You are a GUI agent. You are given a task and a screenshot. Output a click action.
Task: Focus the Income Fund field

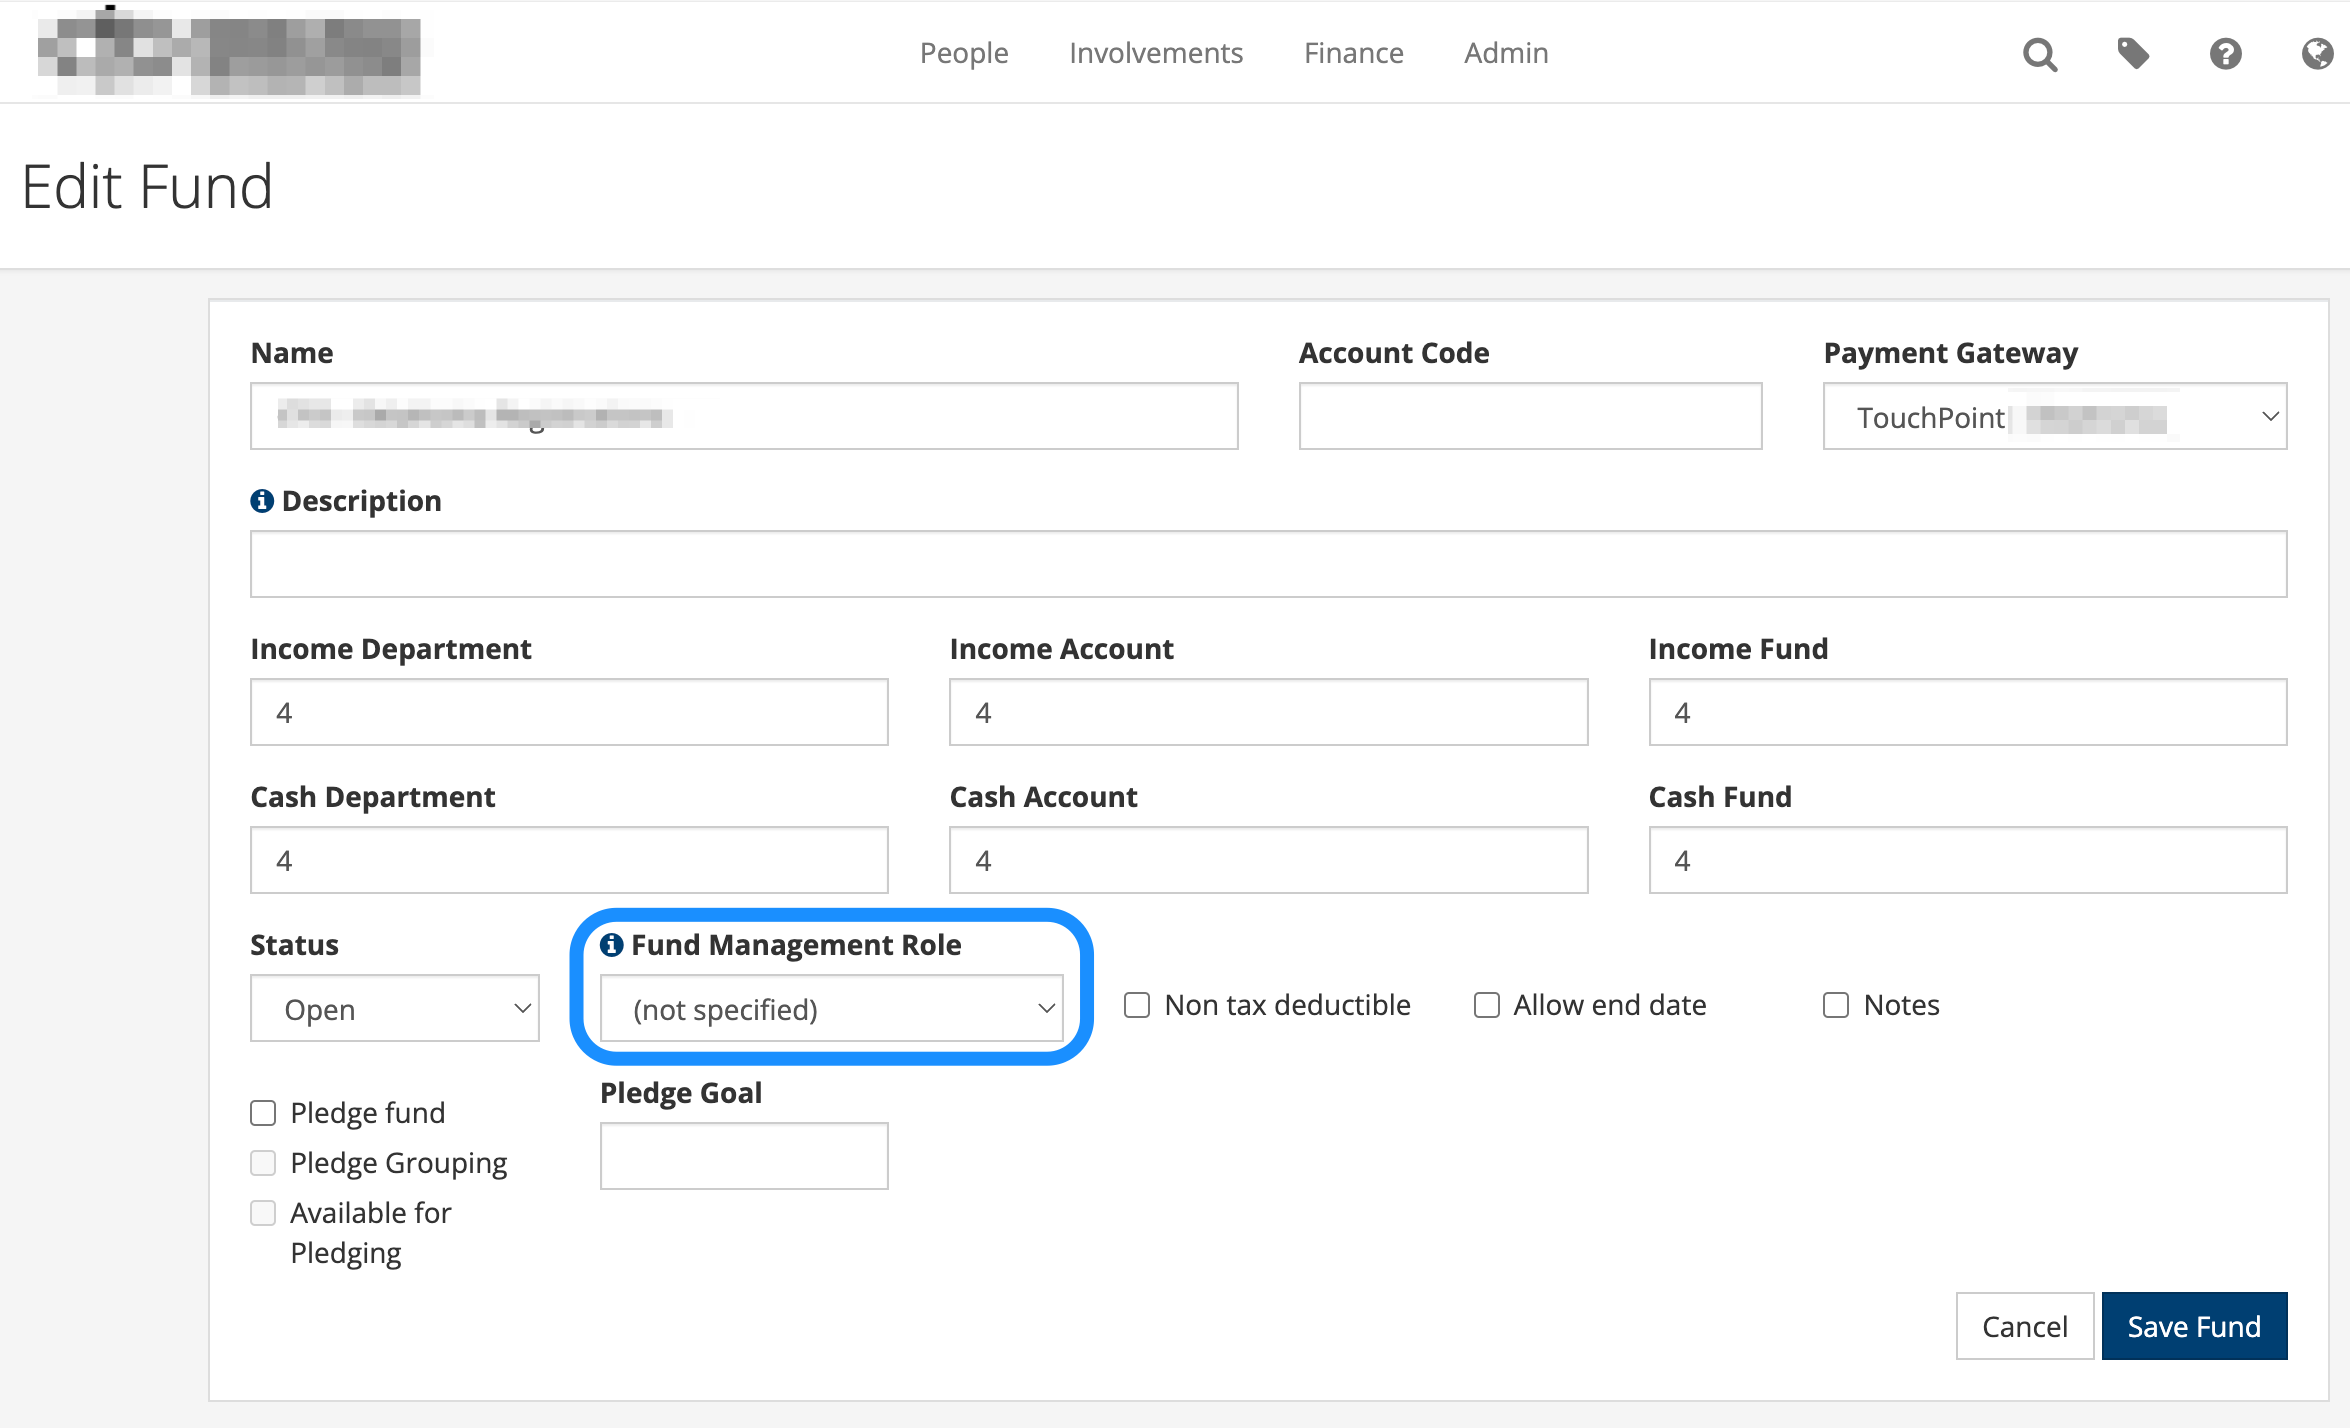(1968, 712)
